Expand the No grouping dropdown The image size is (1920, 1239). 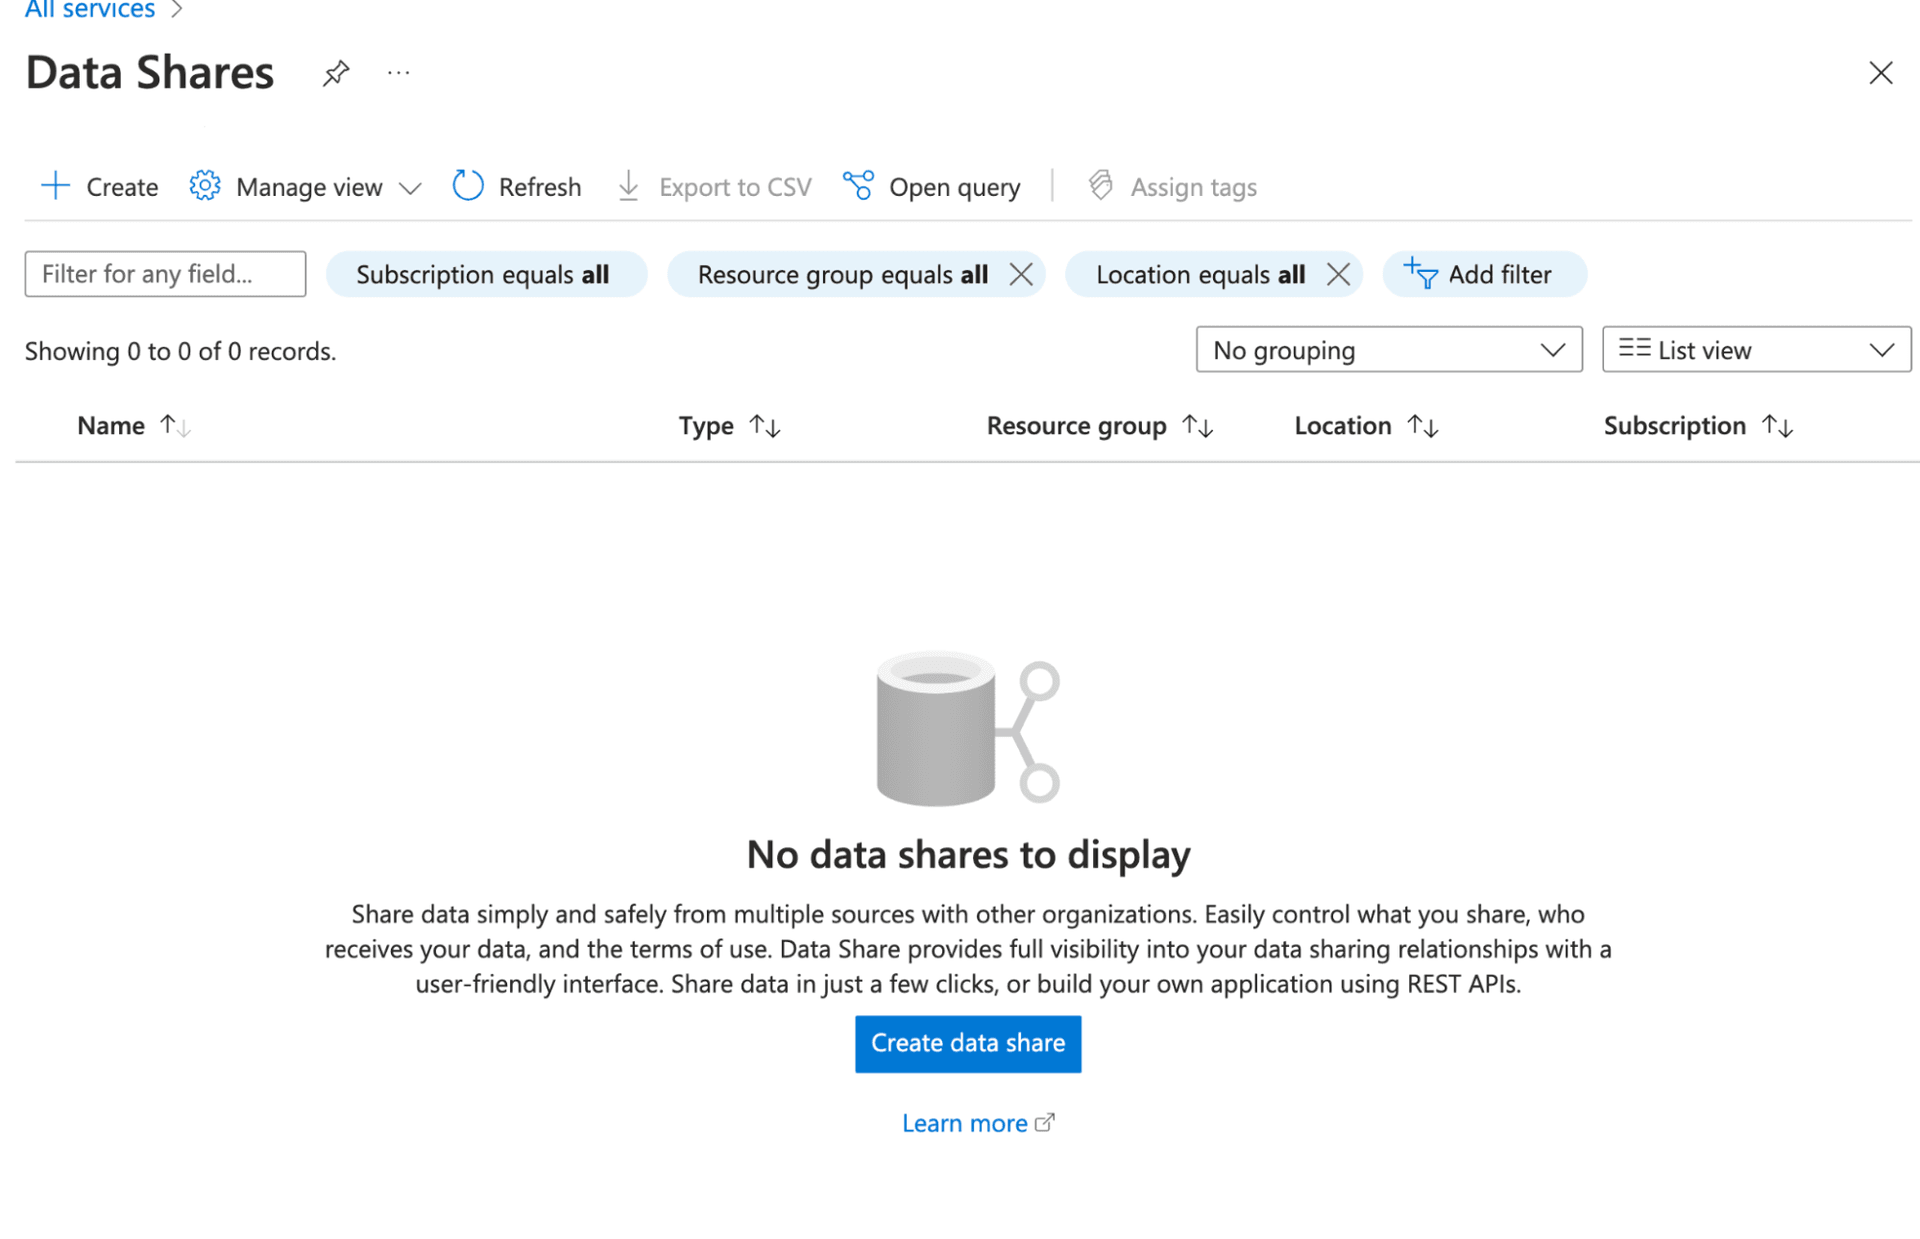(x=1388, y=350)
